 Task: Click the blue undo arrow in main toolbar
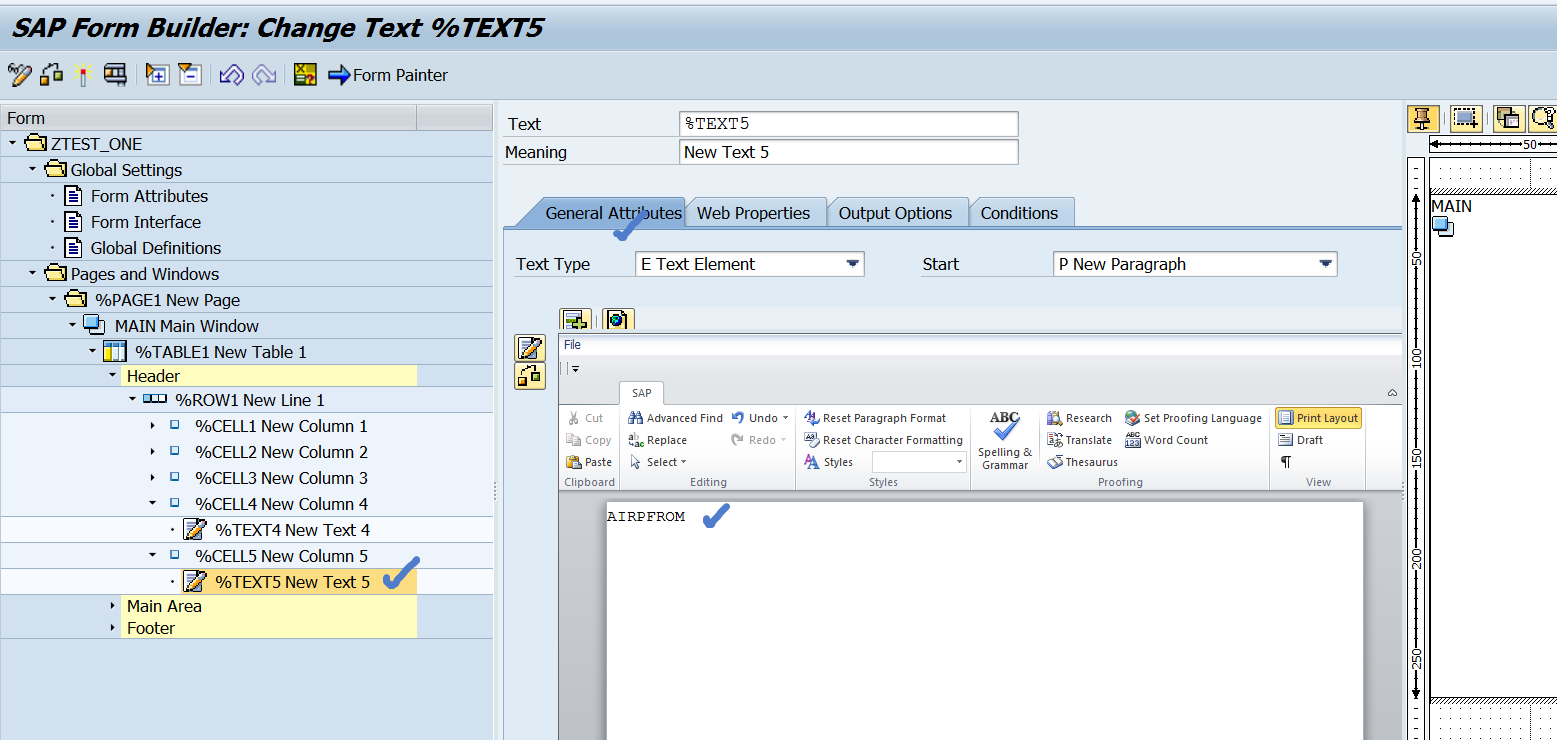[x=231, y=74]
